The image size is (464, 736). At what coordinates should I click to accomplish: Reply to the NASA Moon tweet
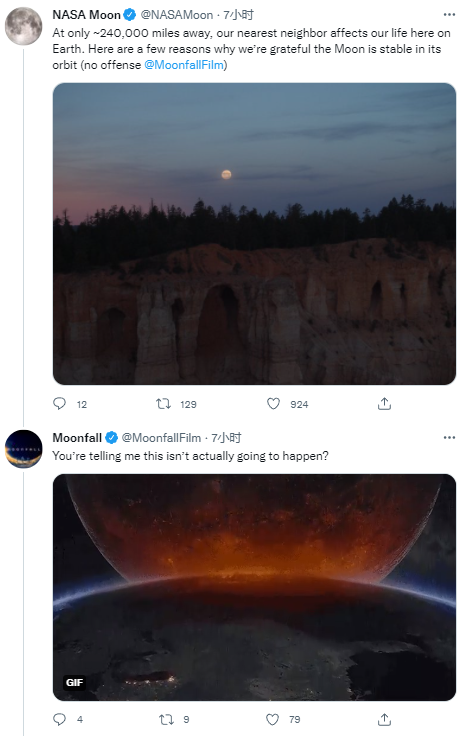60,404
